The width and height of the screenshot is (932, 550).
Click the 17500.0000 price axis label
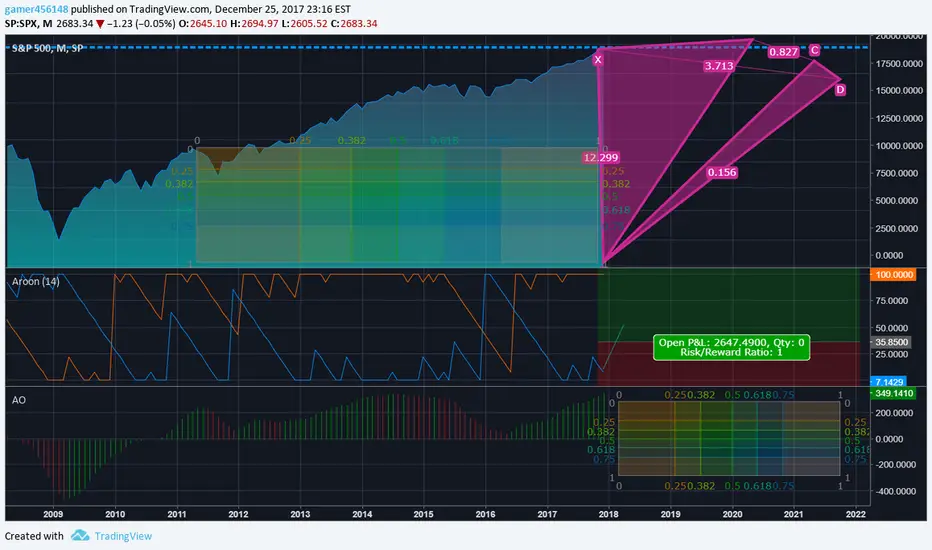898,64
